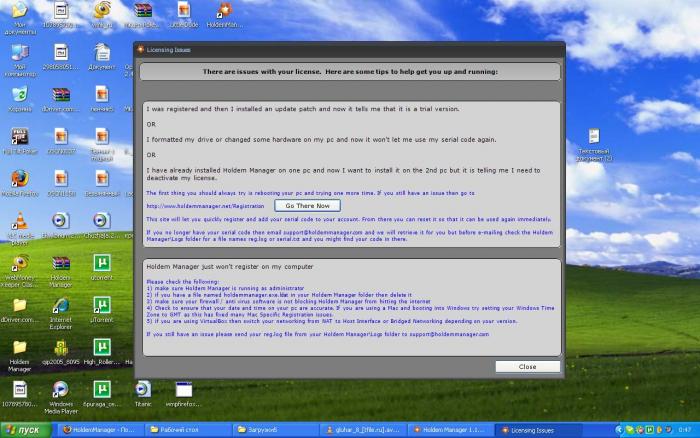Image resolution: width=700 pixels, height=438 pixels.
Task: Select the Корзина recycle bin icon
Action: (20, 99)
